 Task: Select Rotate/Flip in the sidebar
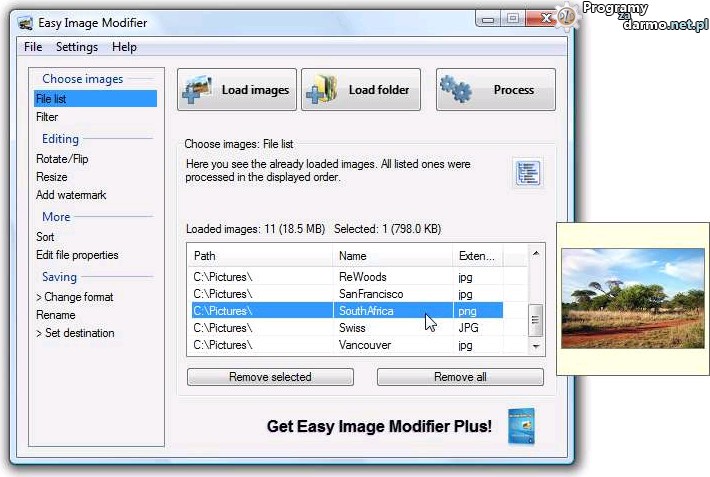tap(62, 159)
